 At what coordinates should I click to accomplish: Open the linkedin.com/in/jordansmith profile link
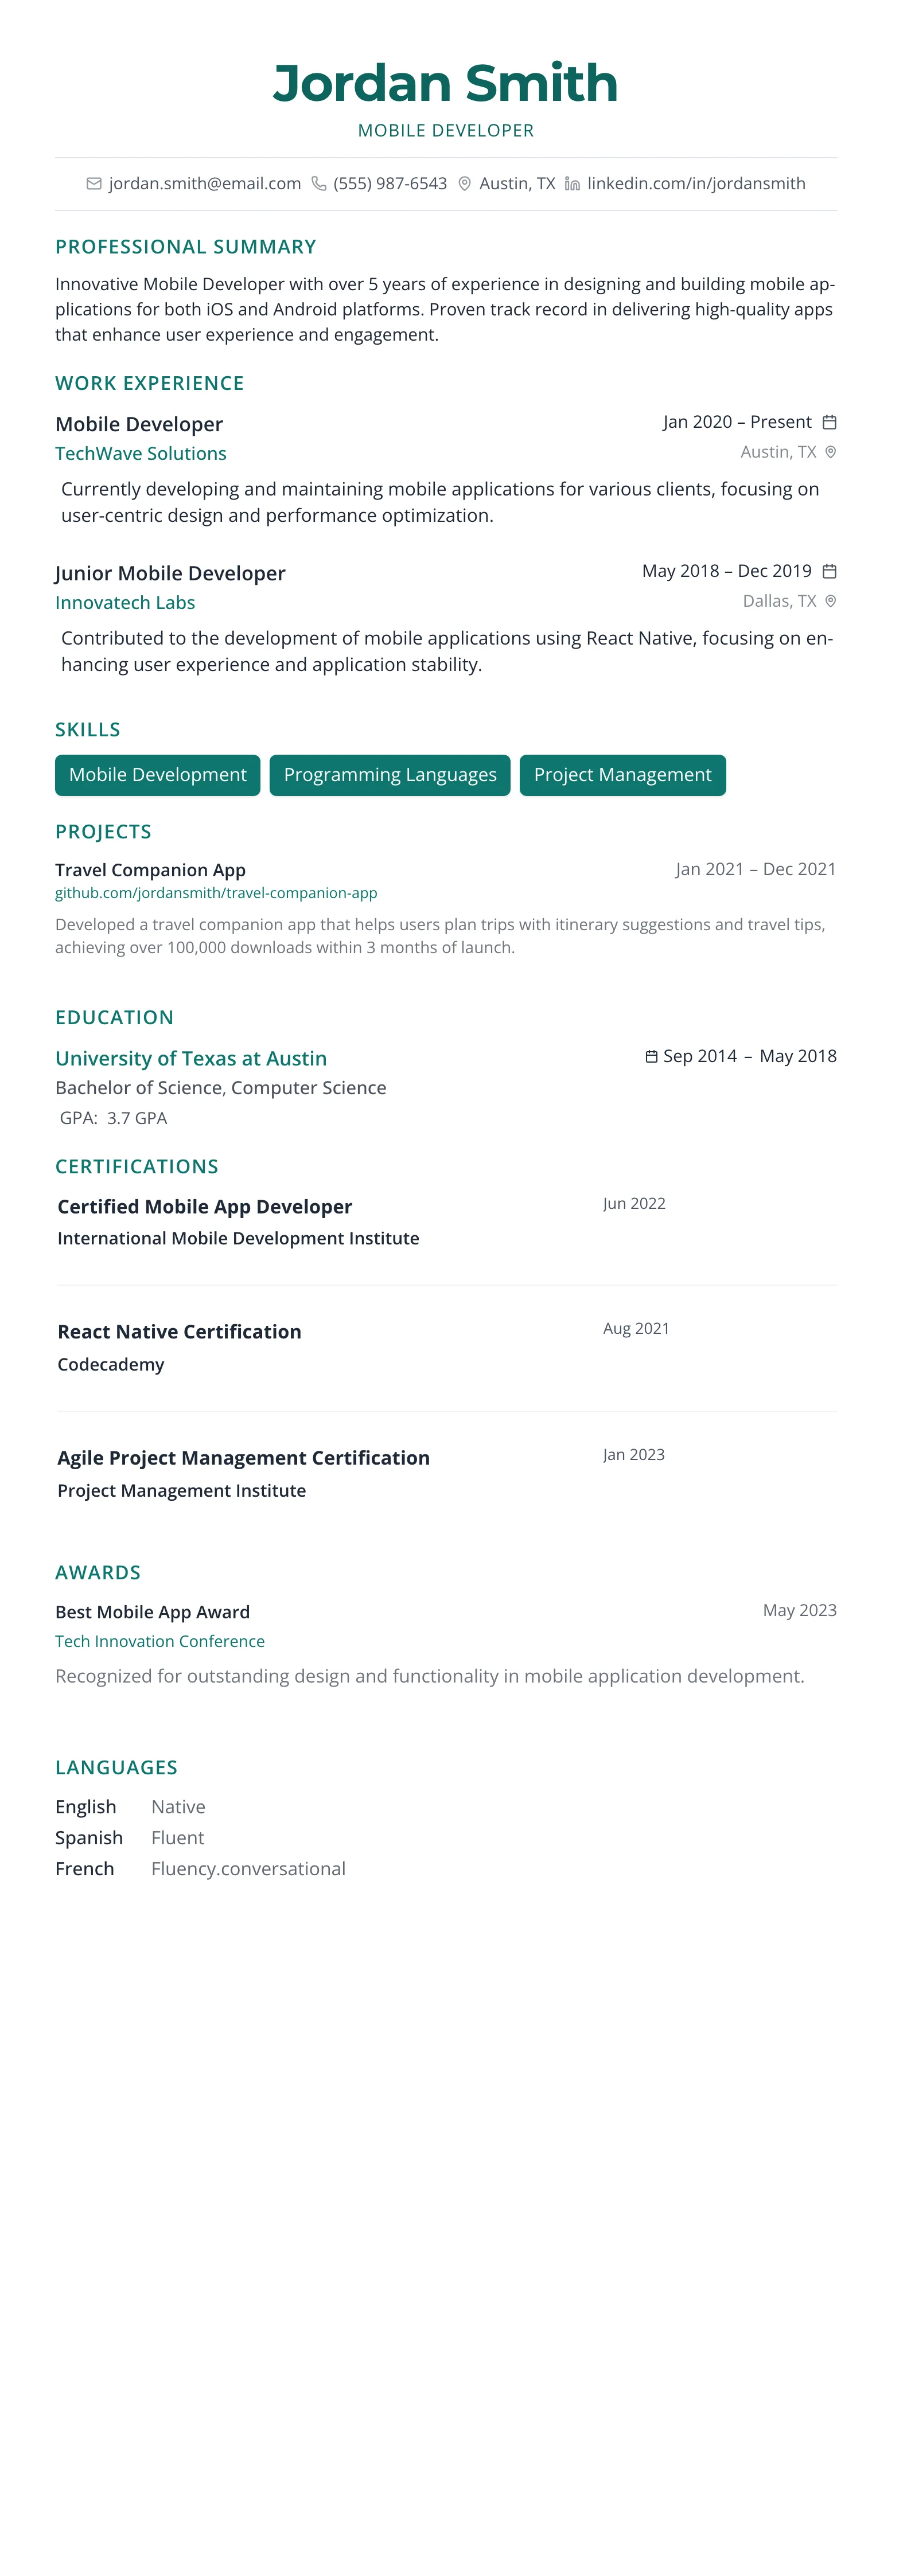696,184
